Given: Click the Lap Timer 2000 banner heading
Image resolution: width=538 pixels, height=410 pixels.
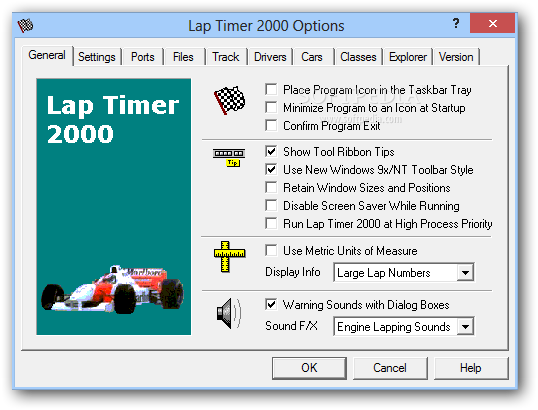Looking at the screenshot, I should pyautogui.click(x=113, y=119).
